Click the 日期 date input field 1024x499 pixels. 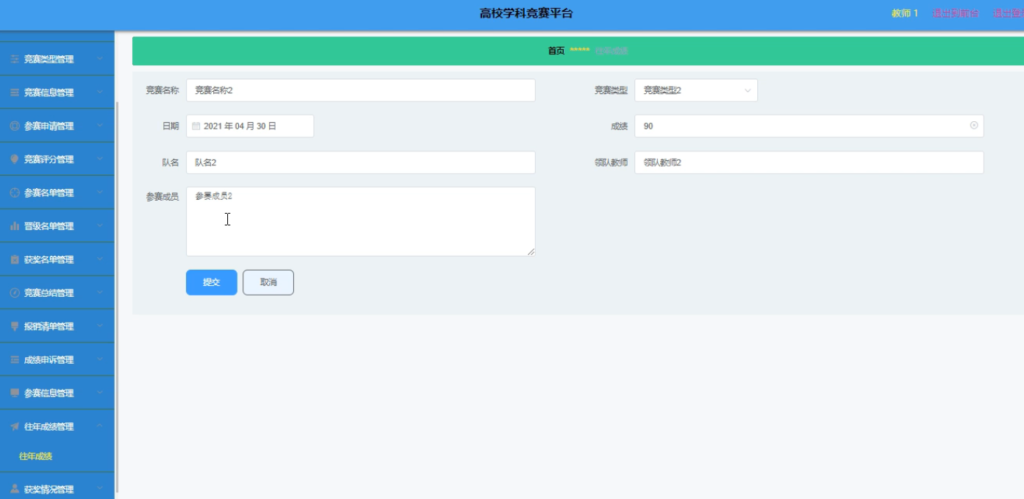pyautogui.click(x=250, y=126)
